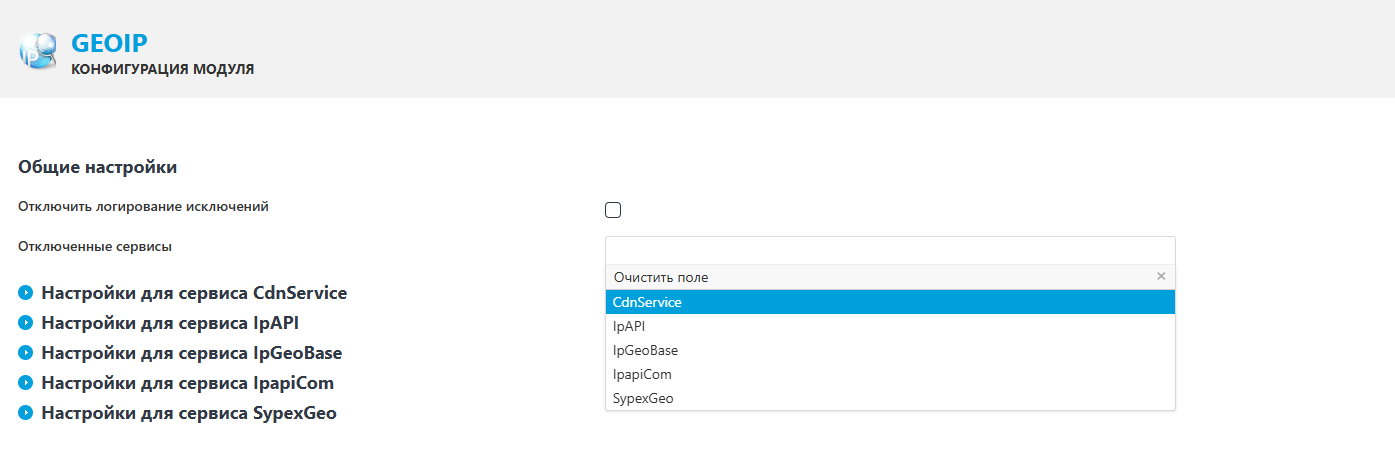The width and height of the screenshot is (1395, 469).
Task: Expand the 'Настройки для сервиса CdnService' section heading
Action: click(x=194, y=293)
